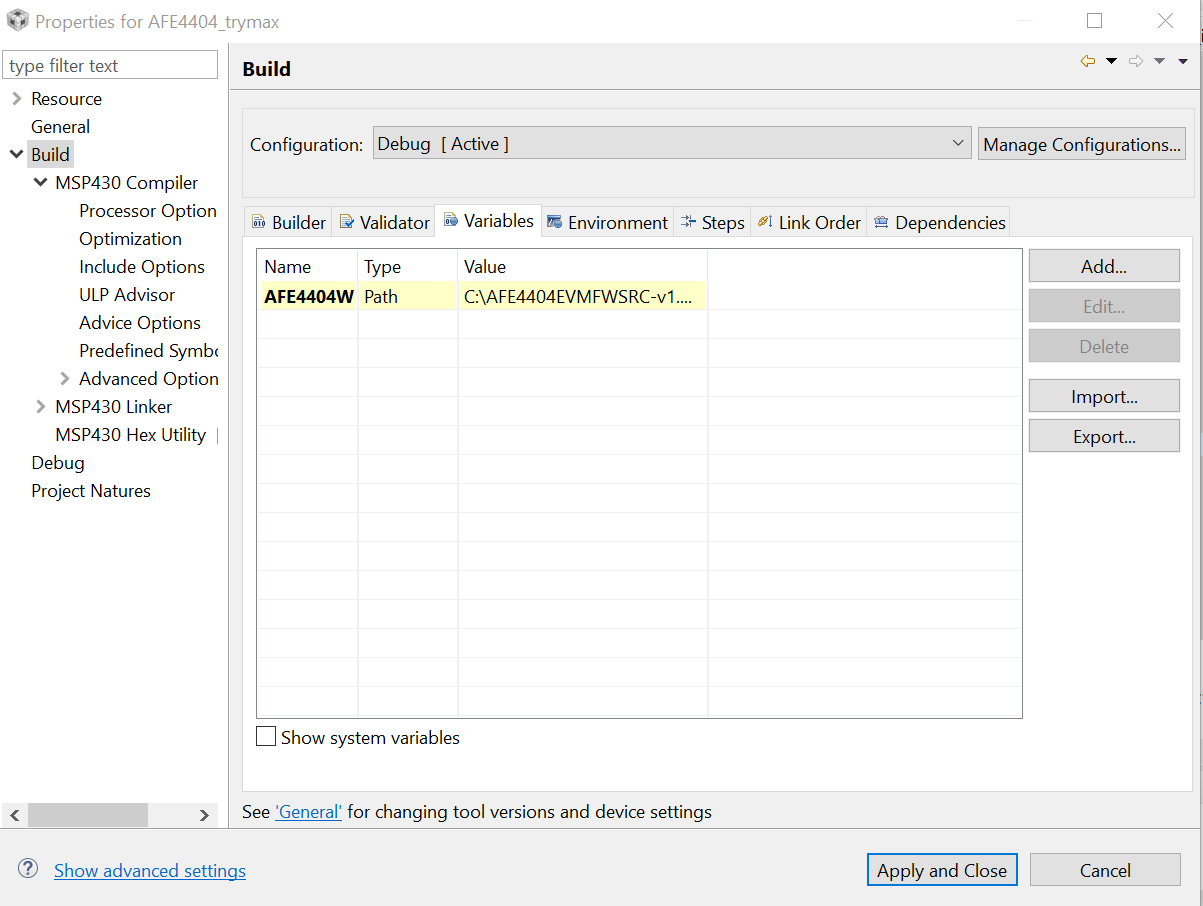The image size is (1203, 906).
Task: Click the Steps tab icon
Action: [688, 221]
